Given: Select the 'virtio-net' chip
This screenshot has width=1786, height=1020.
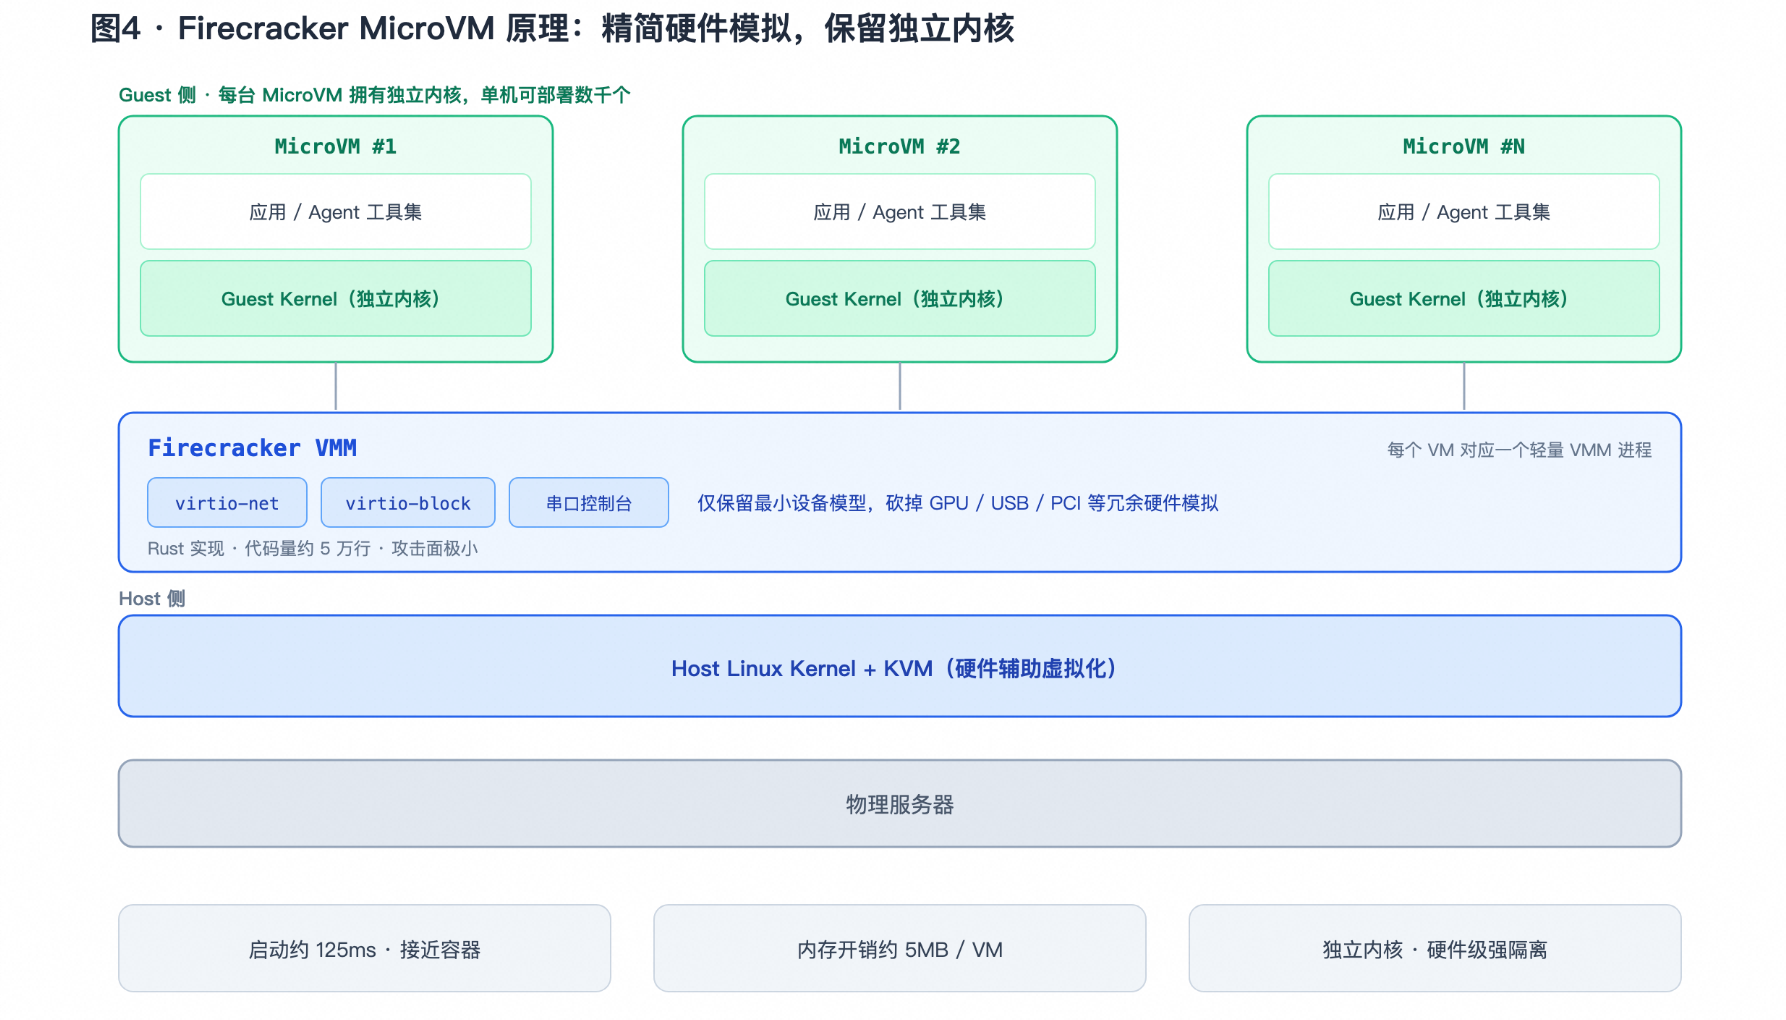Looking at the screenshot, I should (227, 503).
